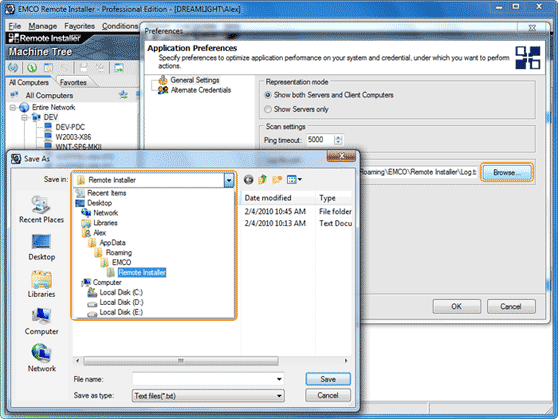Select W2003-X86 computer in Machine Tree
558x419 pixels.
tap(73, 137)
